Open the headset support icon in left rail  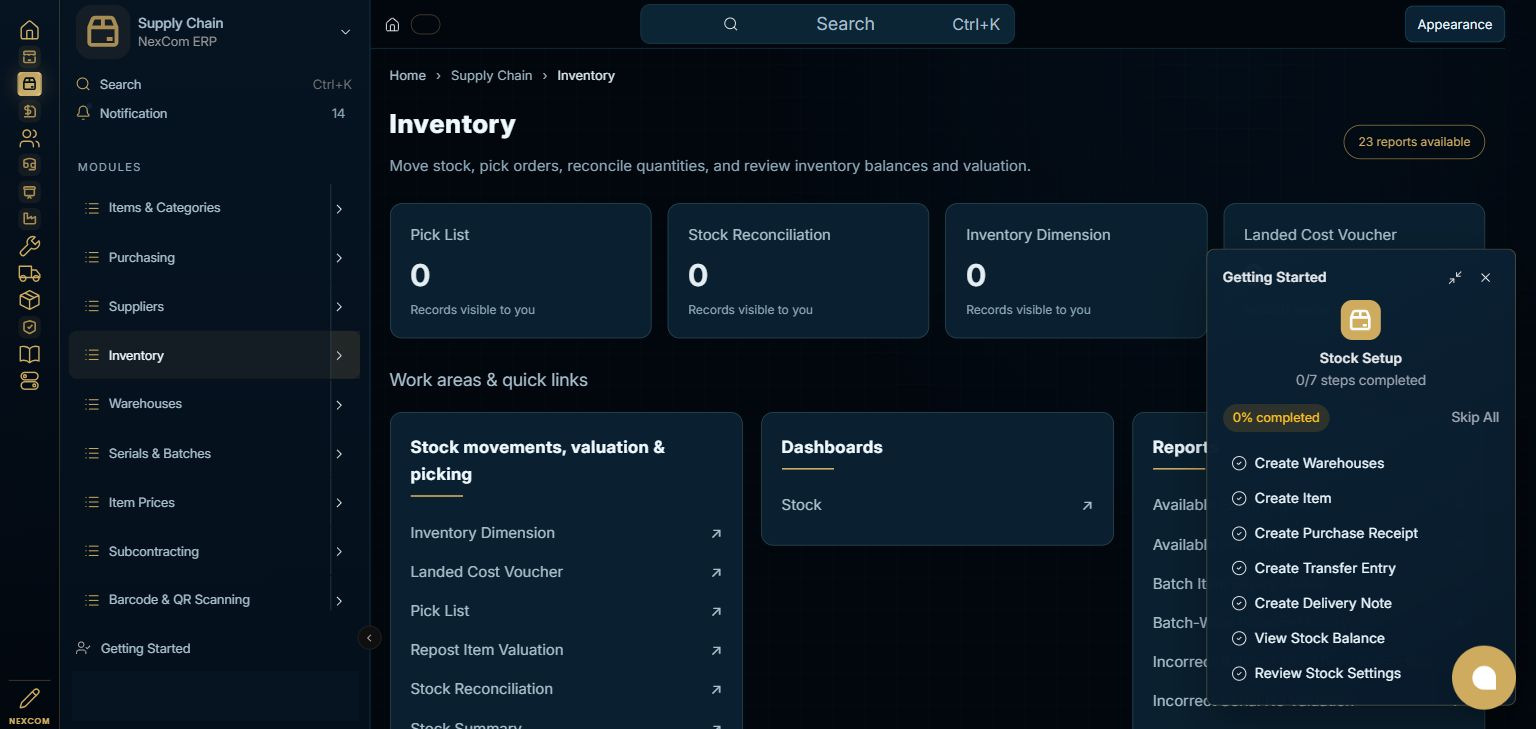[29, 165]
